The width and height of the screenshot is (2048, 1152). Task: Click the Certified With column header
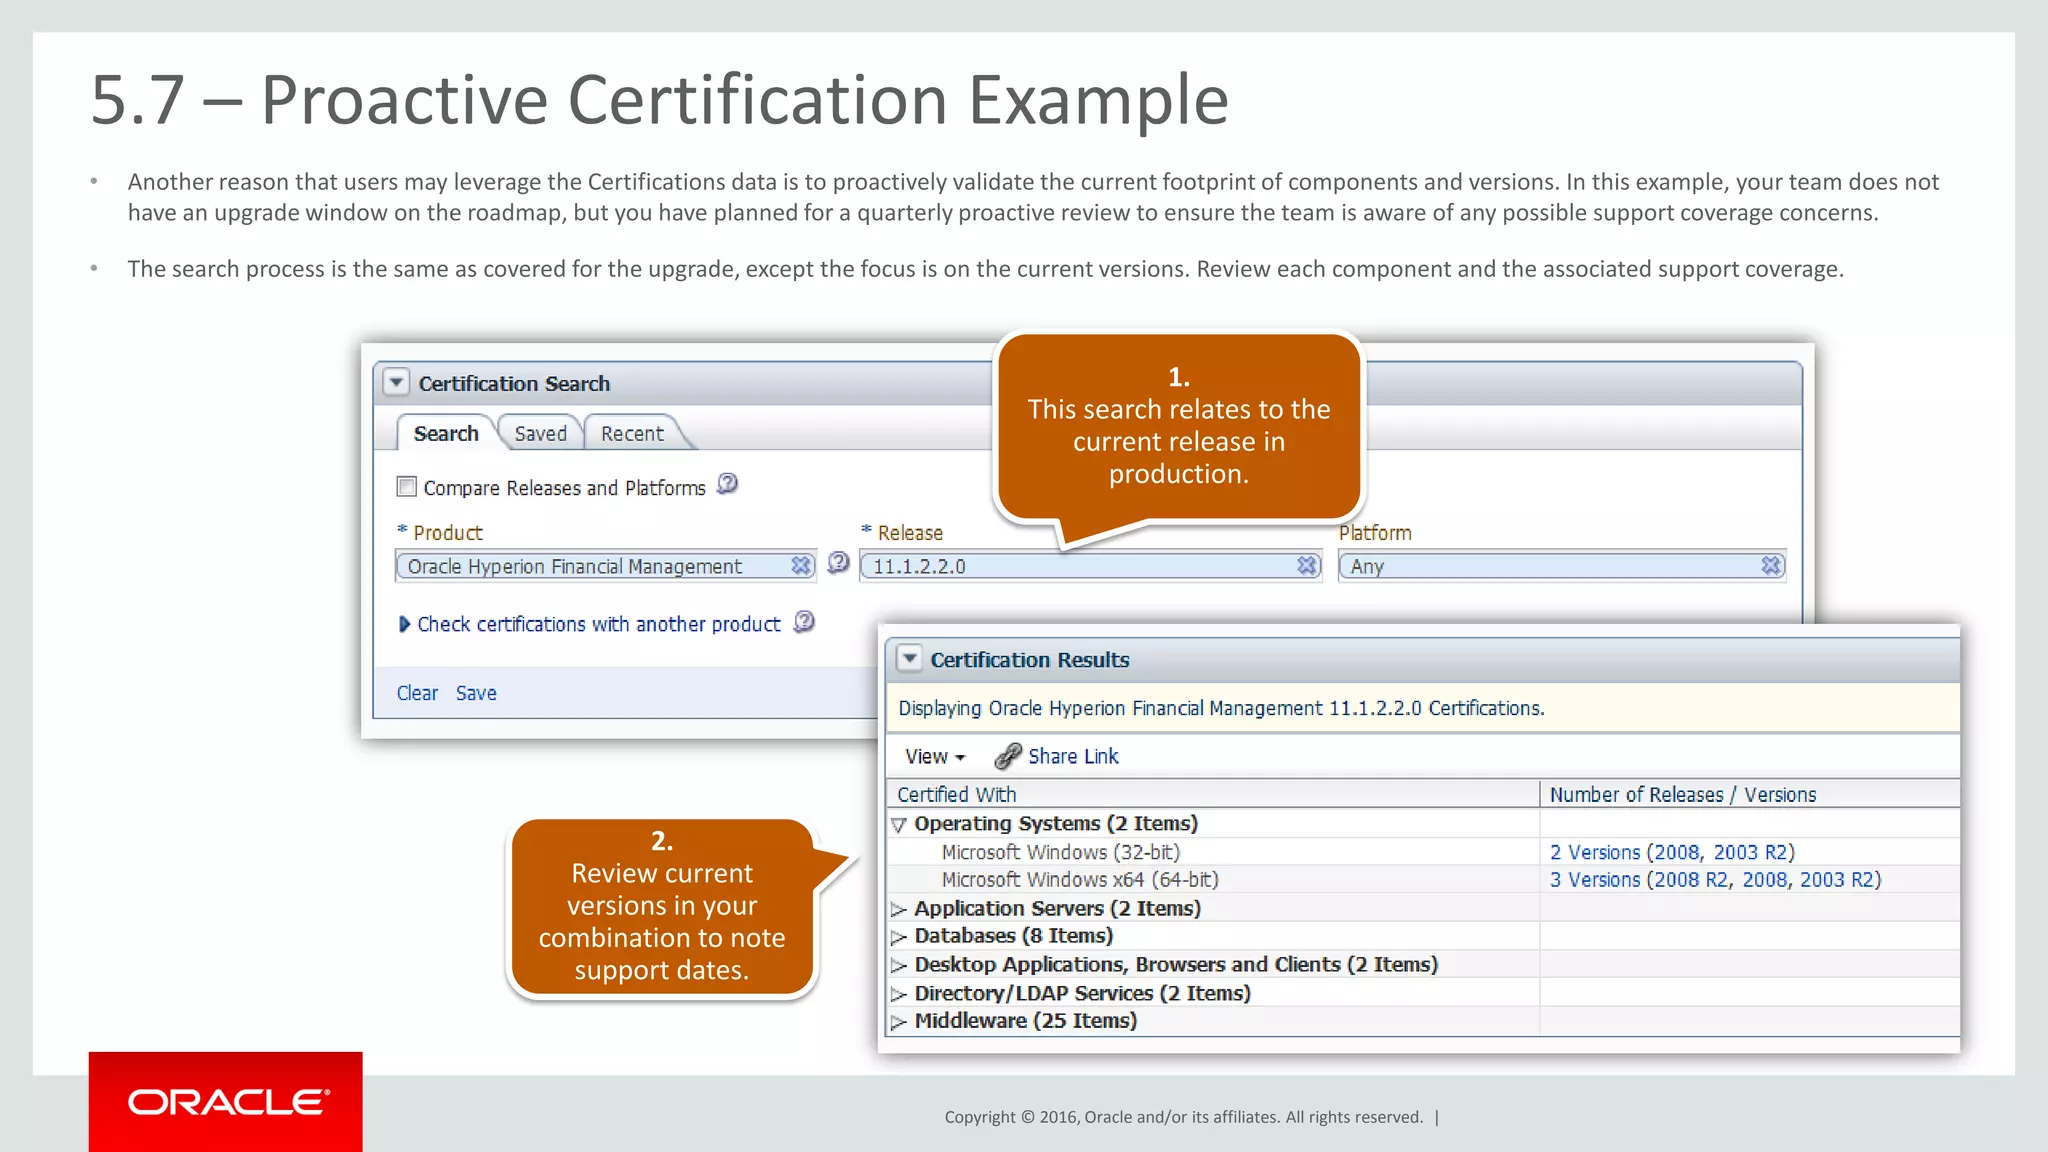[1212, 794]
